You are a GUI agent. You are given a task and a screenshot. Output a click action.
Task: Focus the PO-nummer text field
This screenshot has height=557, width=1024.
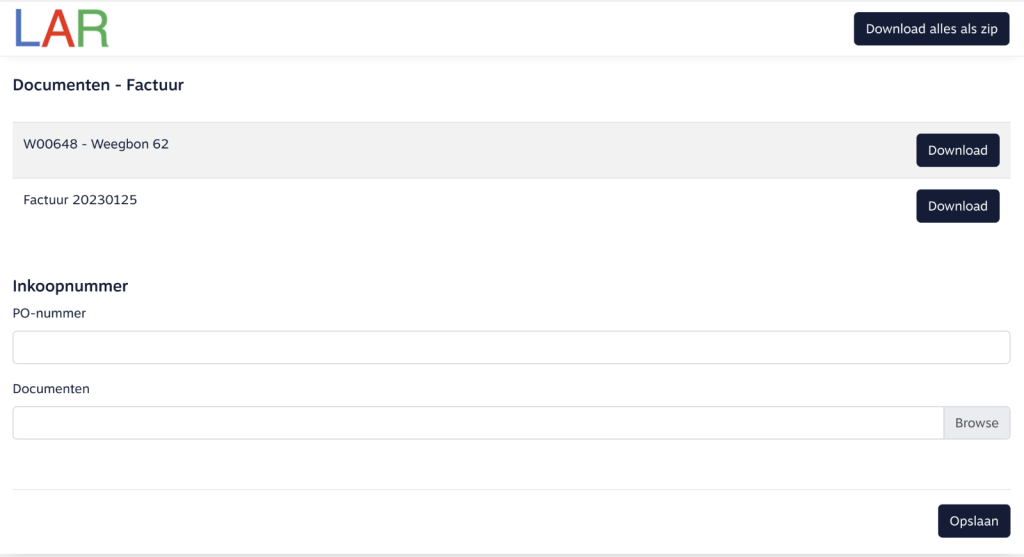[511, 347]
